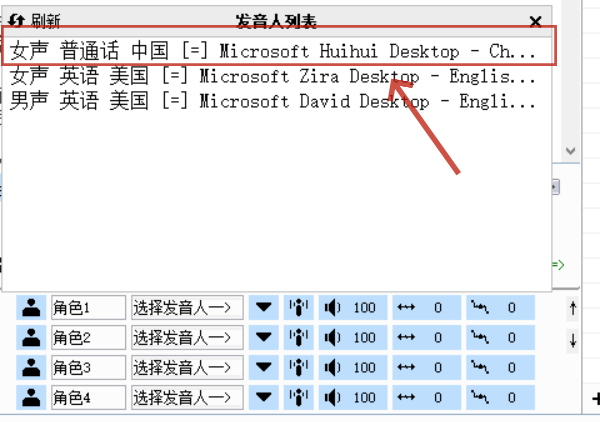
Task: Click 选择发音人 field for 角色1
Action: coord(187,307)
